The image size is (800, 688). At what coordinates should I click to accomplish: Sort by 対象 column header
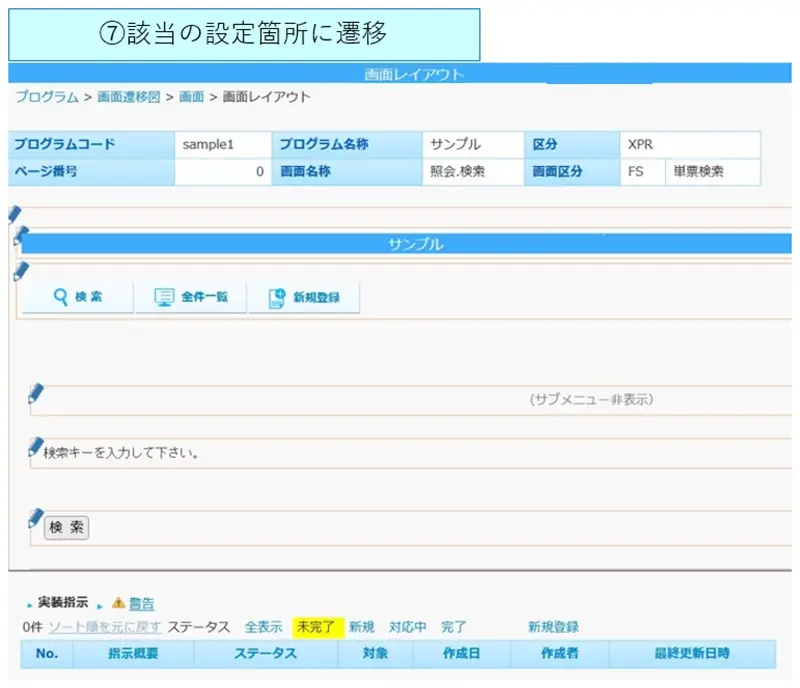click(375, 653)
